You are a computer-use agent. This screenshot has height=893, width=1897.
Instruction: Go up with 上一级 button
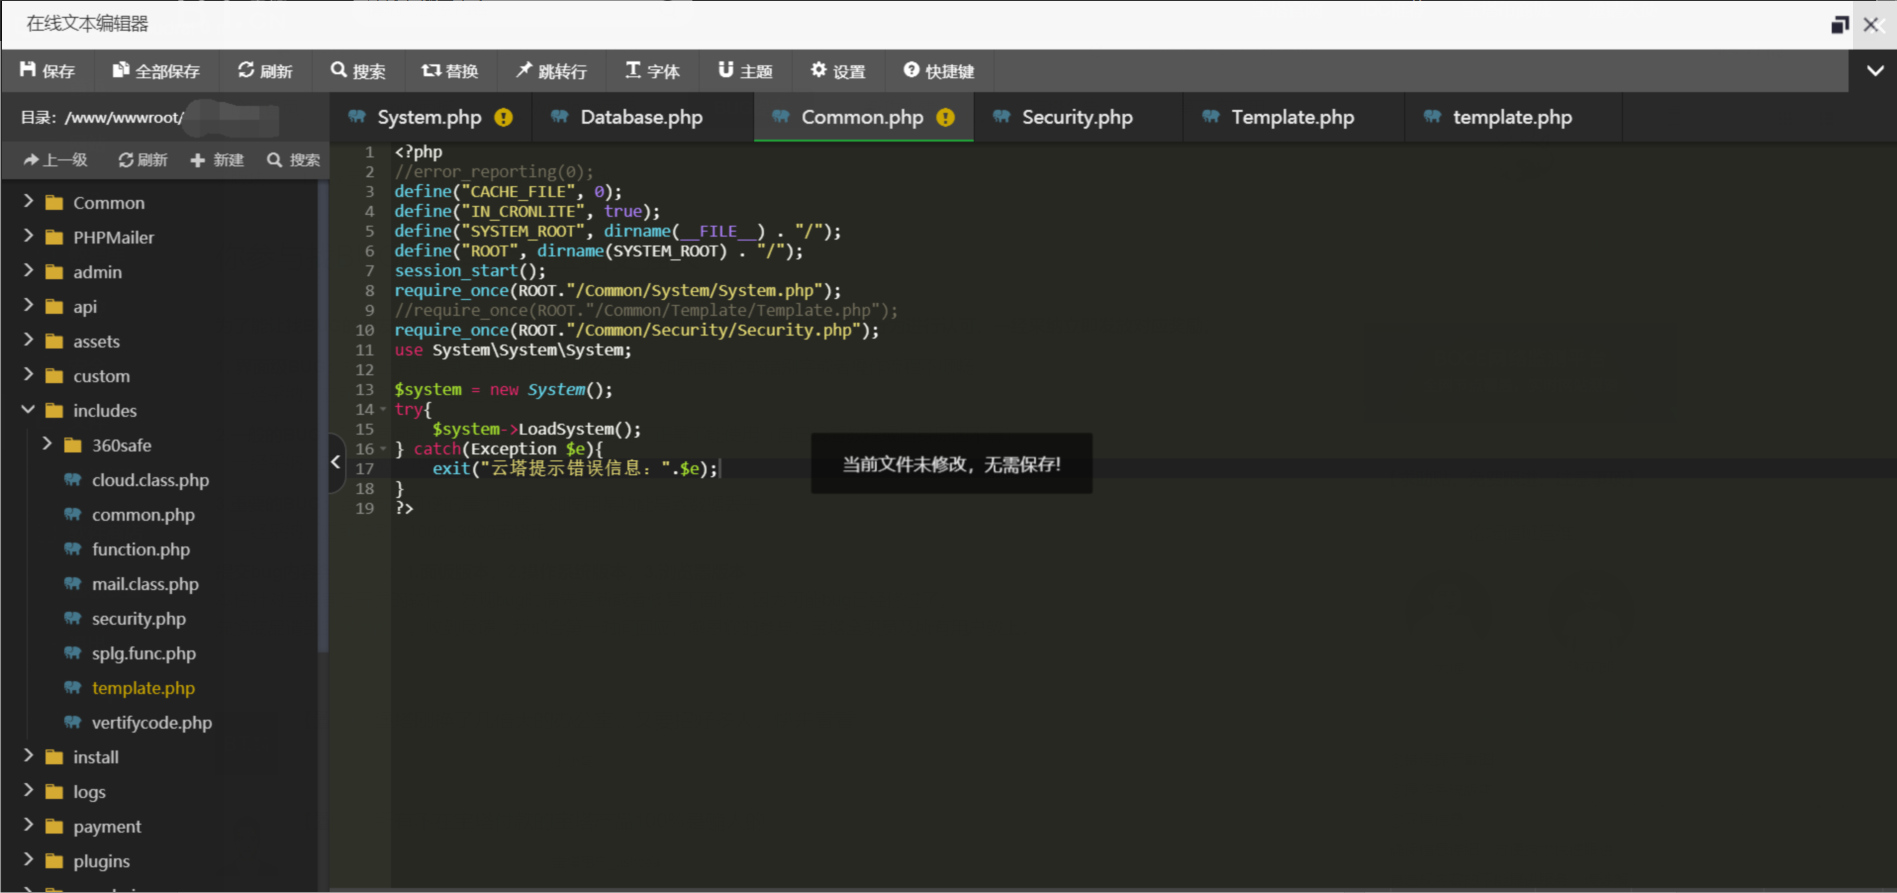click(55, 160)
